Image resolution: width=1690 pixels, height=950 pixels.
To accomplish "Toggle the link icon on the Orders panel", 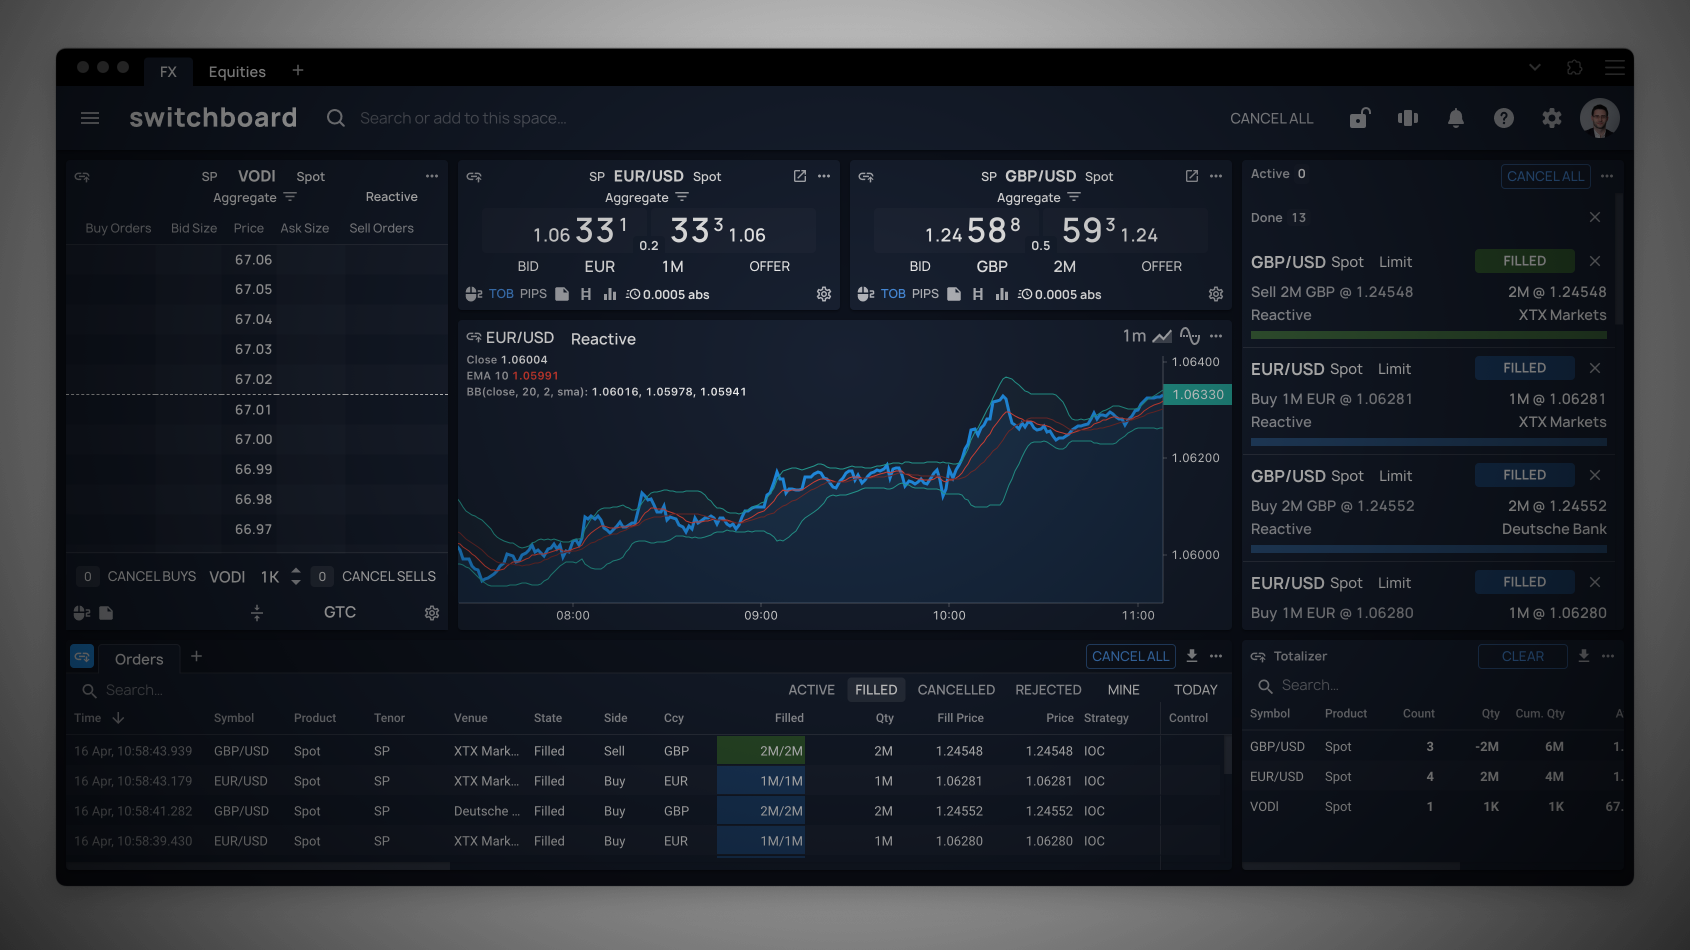I will point(81,656).
